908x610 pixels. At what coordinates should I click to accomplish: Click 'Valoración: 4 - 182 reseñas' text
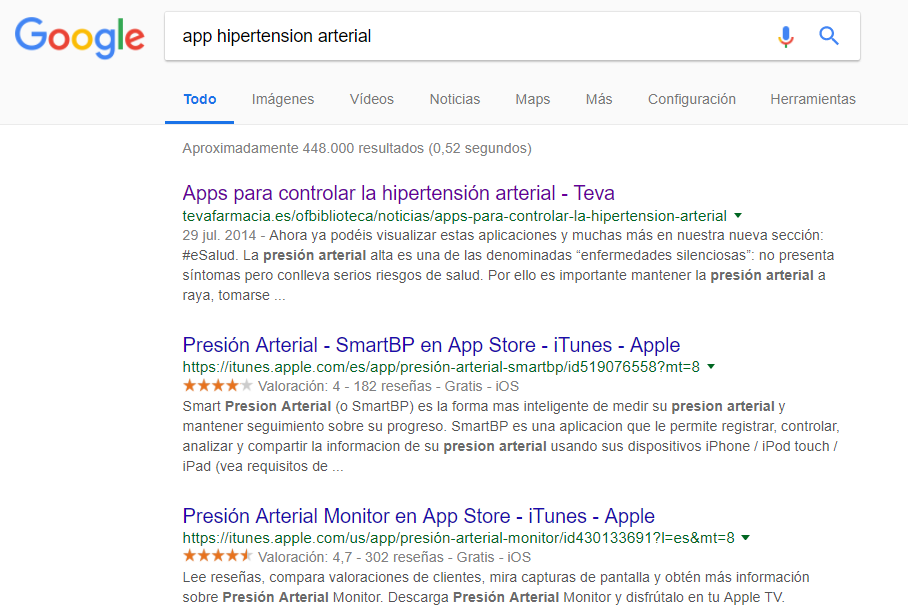345,386
